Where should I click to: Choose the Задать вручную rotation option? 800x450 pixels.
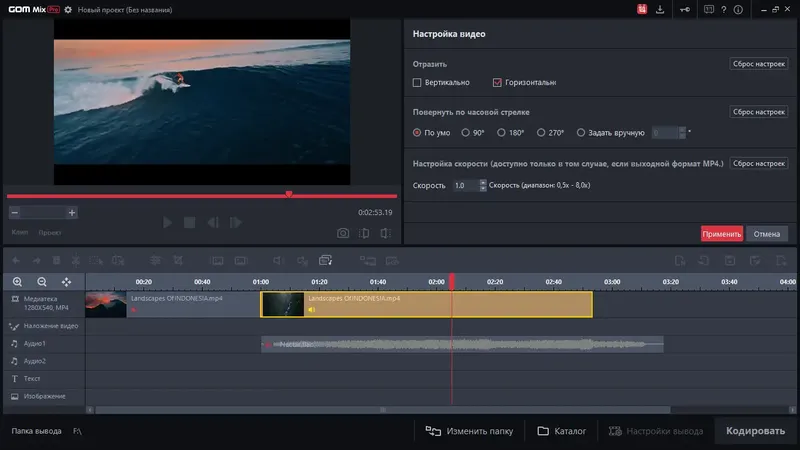581,132
